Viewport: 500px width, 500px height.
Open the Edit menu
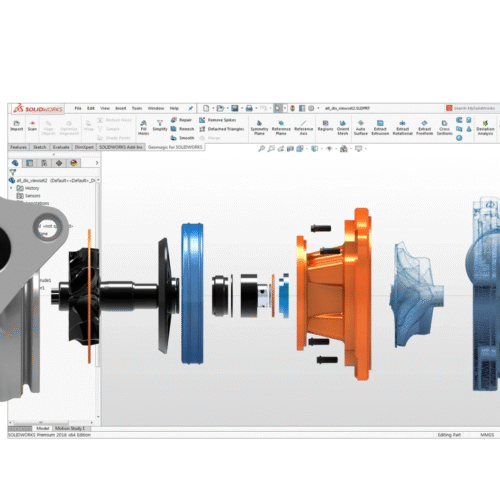point(91,108)
